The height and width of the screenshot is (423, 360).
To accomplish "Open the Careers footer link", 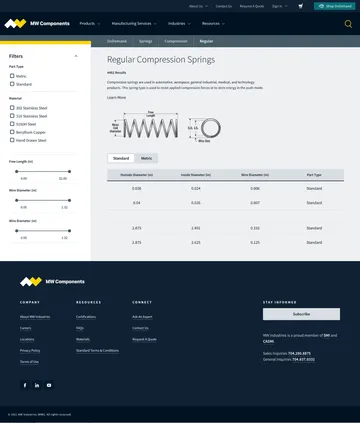I will click(x=25, y=328).
